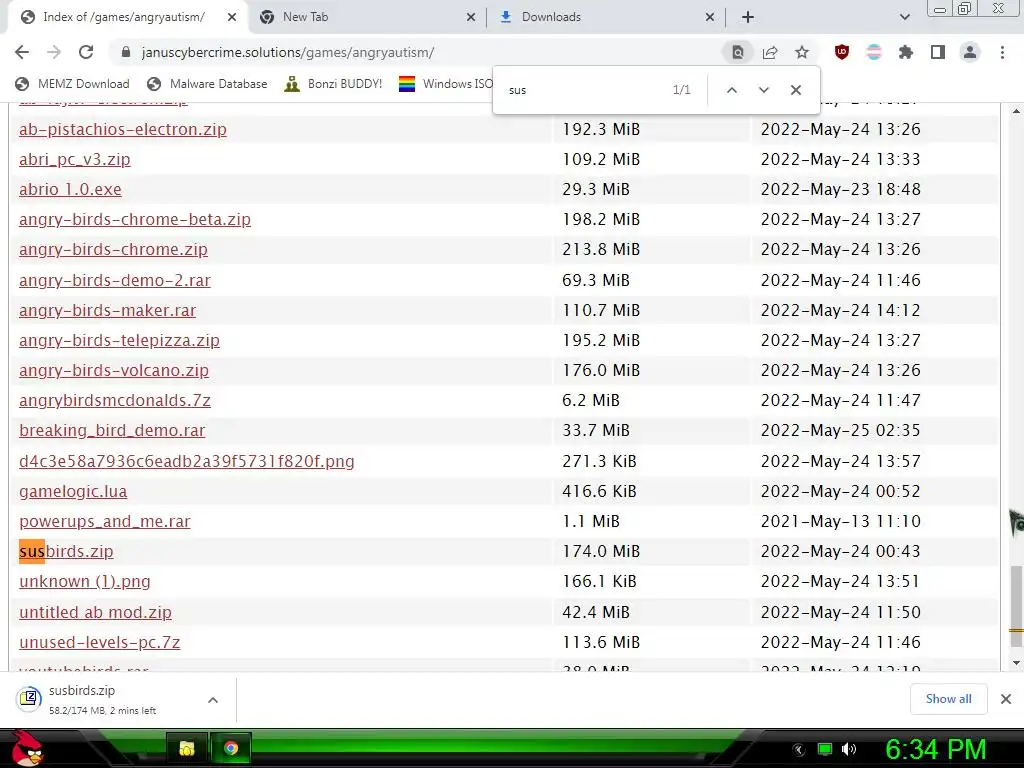Expand the susbirds.zip download options chevron
Screen dimensions: 1024x768
213,700
